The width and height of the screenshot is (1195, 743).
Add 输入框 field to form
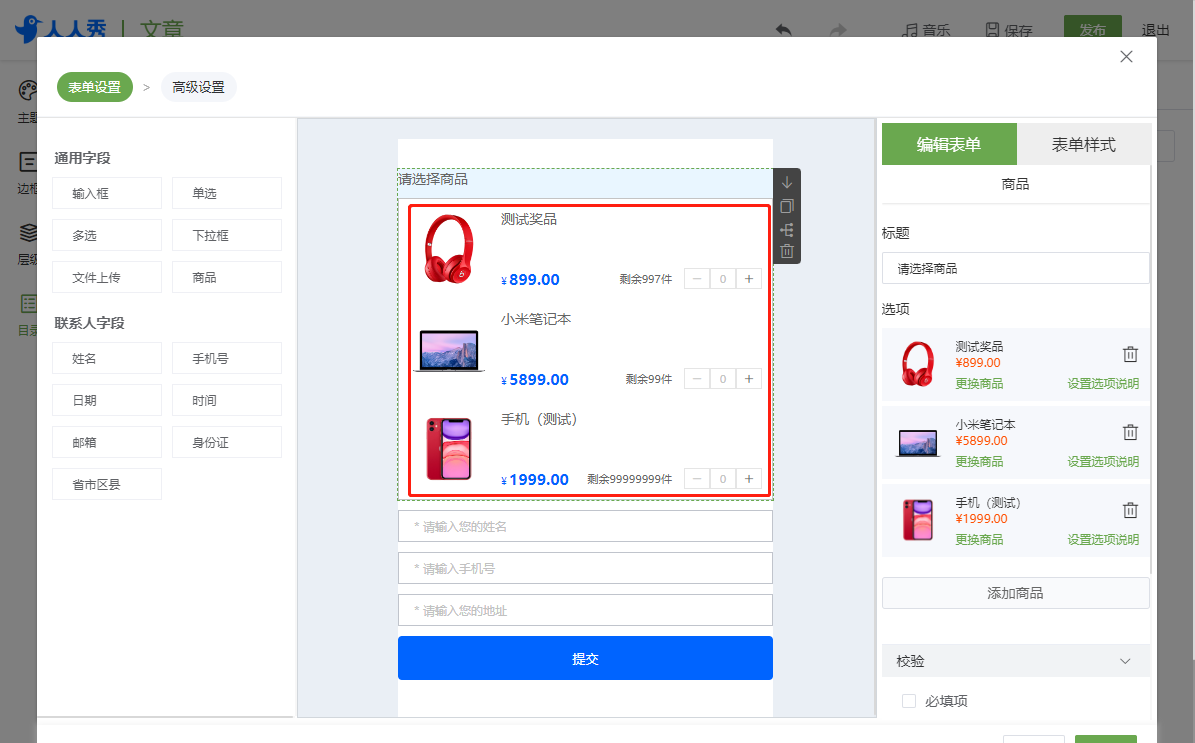pyautogui.click(x=107, y=194)
